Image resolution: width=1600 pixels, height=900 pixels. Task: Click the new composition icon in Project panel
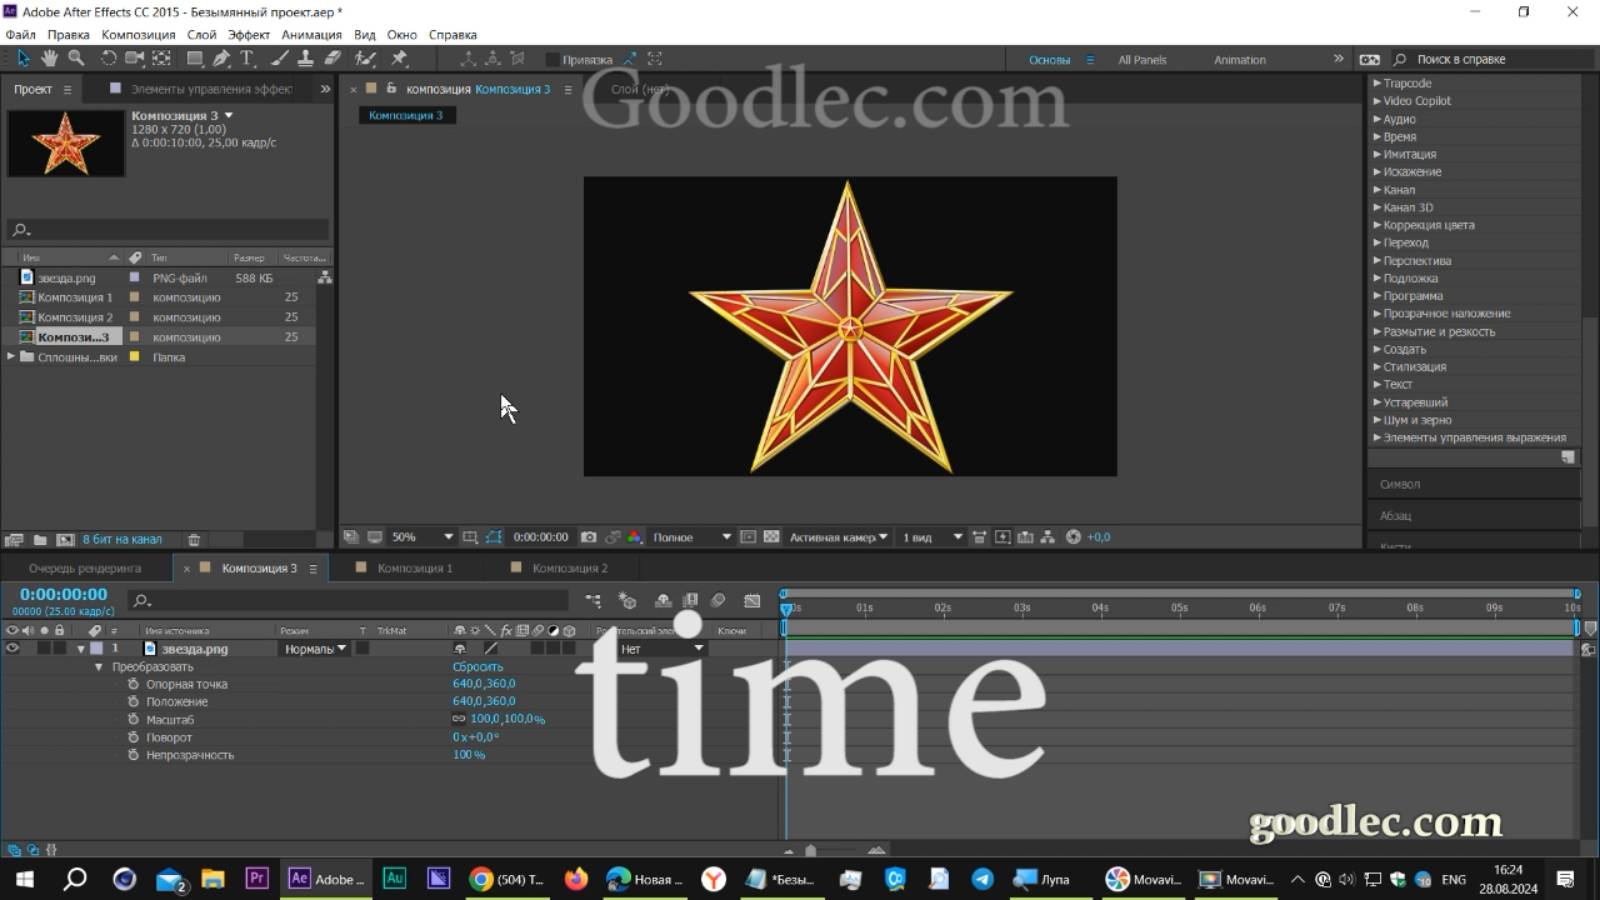coord(65,540)
